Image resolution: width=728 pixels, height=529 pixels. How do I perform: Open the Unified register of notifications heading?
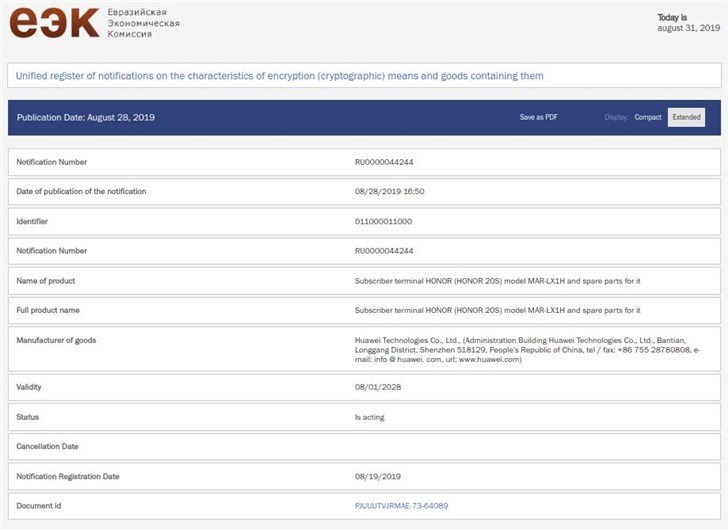click(x=280, y=76)
